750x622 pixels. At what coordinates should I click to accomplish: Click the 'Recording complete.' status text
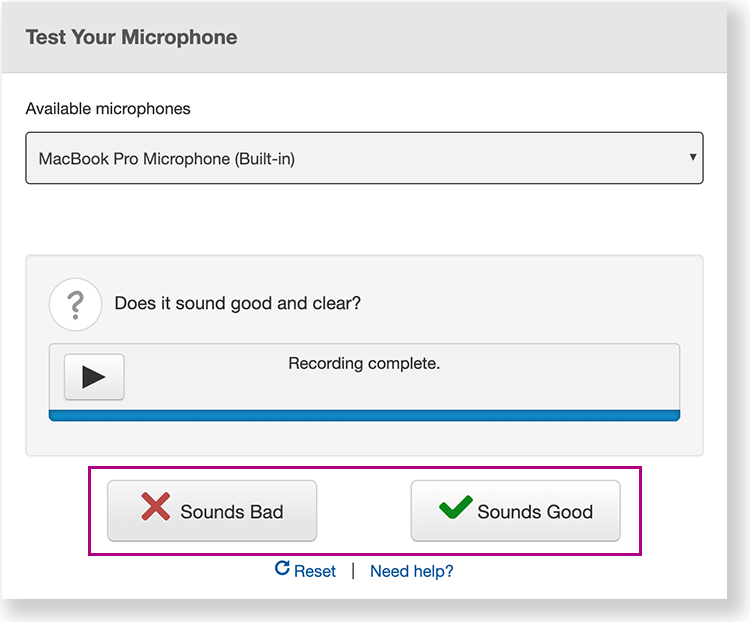tap(364, 363)
